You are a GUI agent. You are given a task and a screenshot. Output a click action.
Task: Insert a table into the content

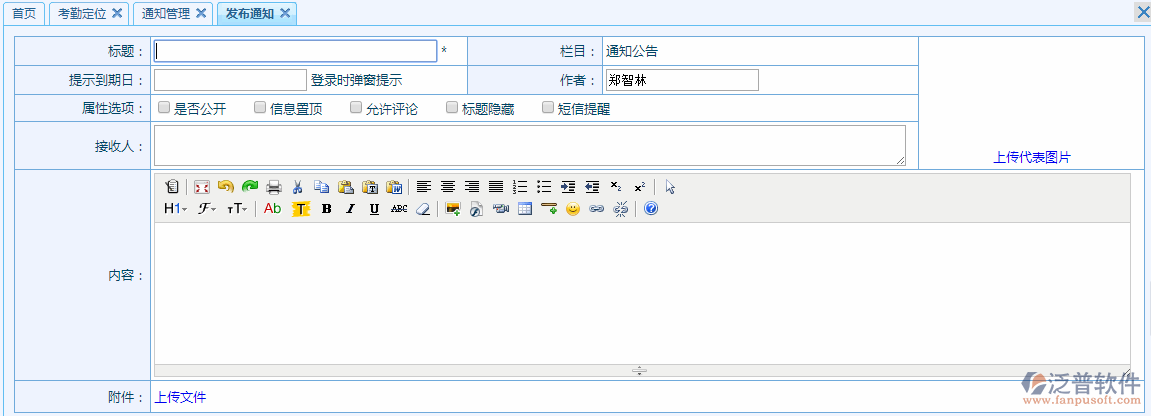tap(525, 209)
